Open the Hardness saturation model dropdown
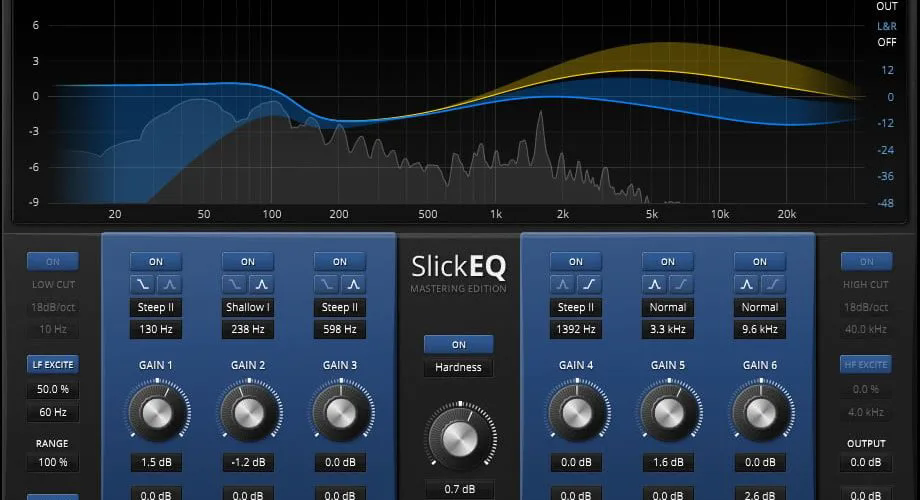The height and width of the screenshot is (500, 920). [x=458, y=367]
